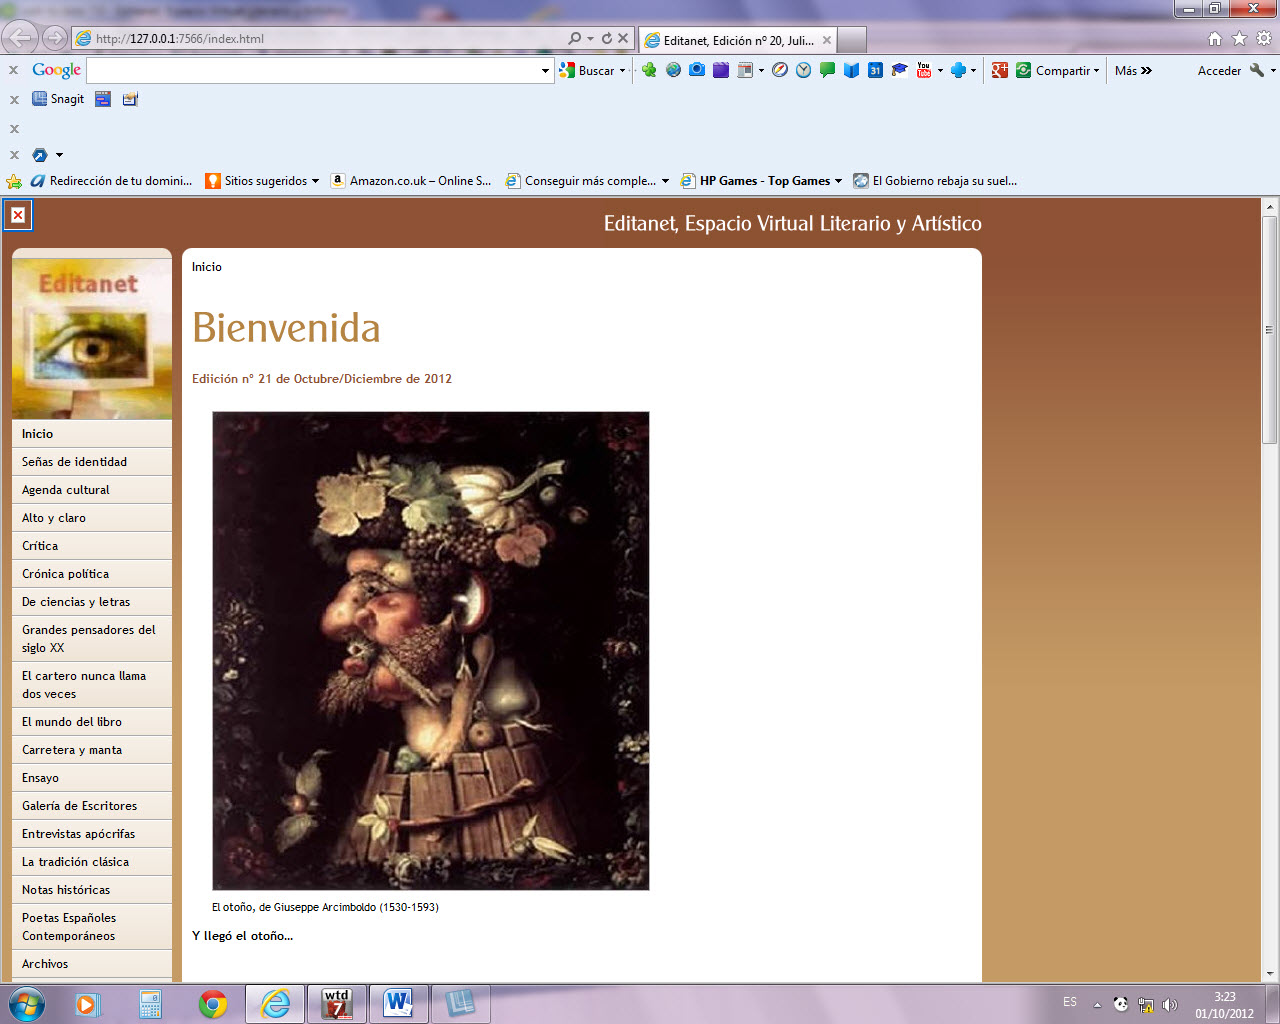Click the Google+ icon
The width and height of the screenshot is (1280, 1024).
coord(999,70)
